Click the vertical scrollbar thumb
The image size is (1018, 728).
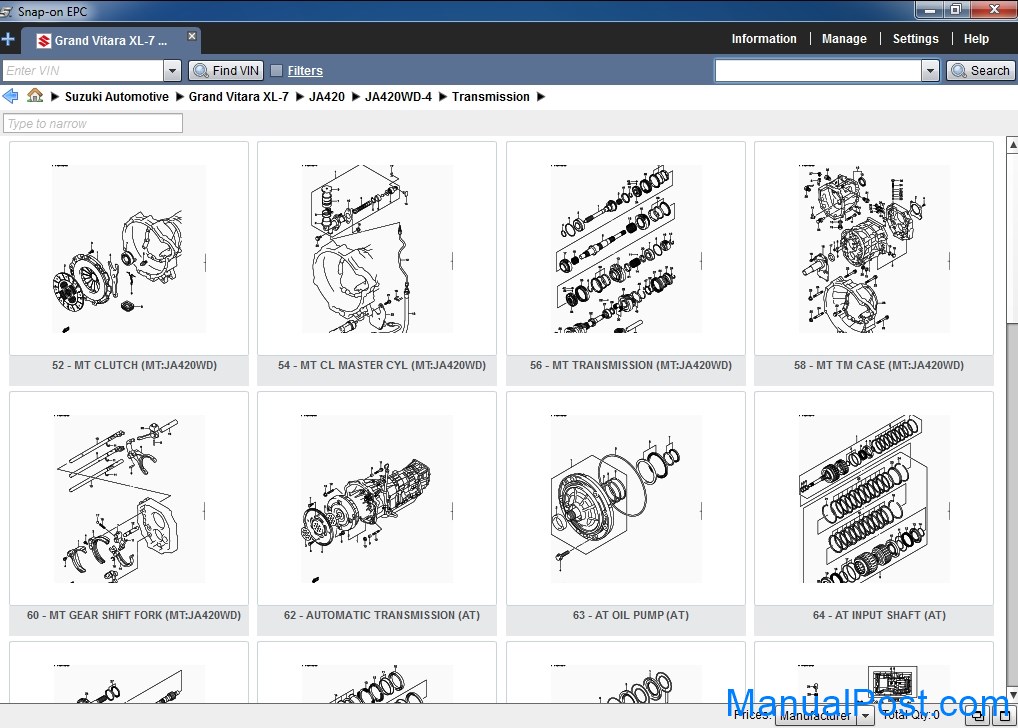(1012, 237)
